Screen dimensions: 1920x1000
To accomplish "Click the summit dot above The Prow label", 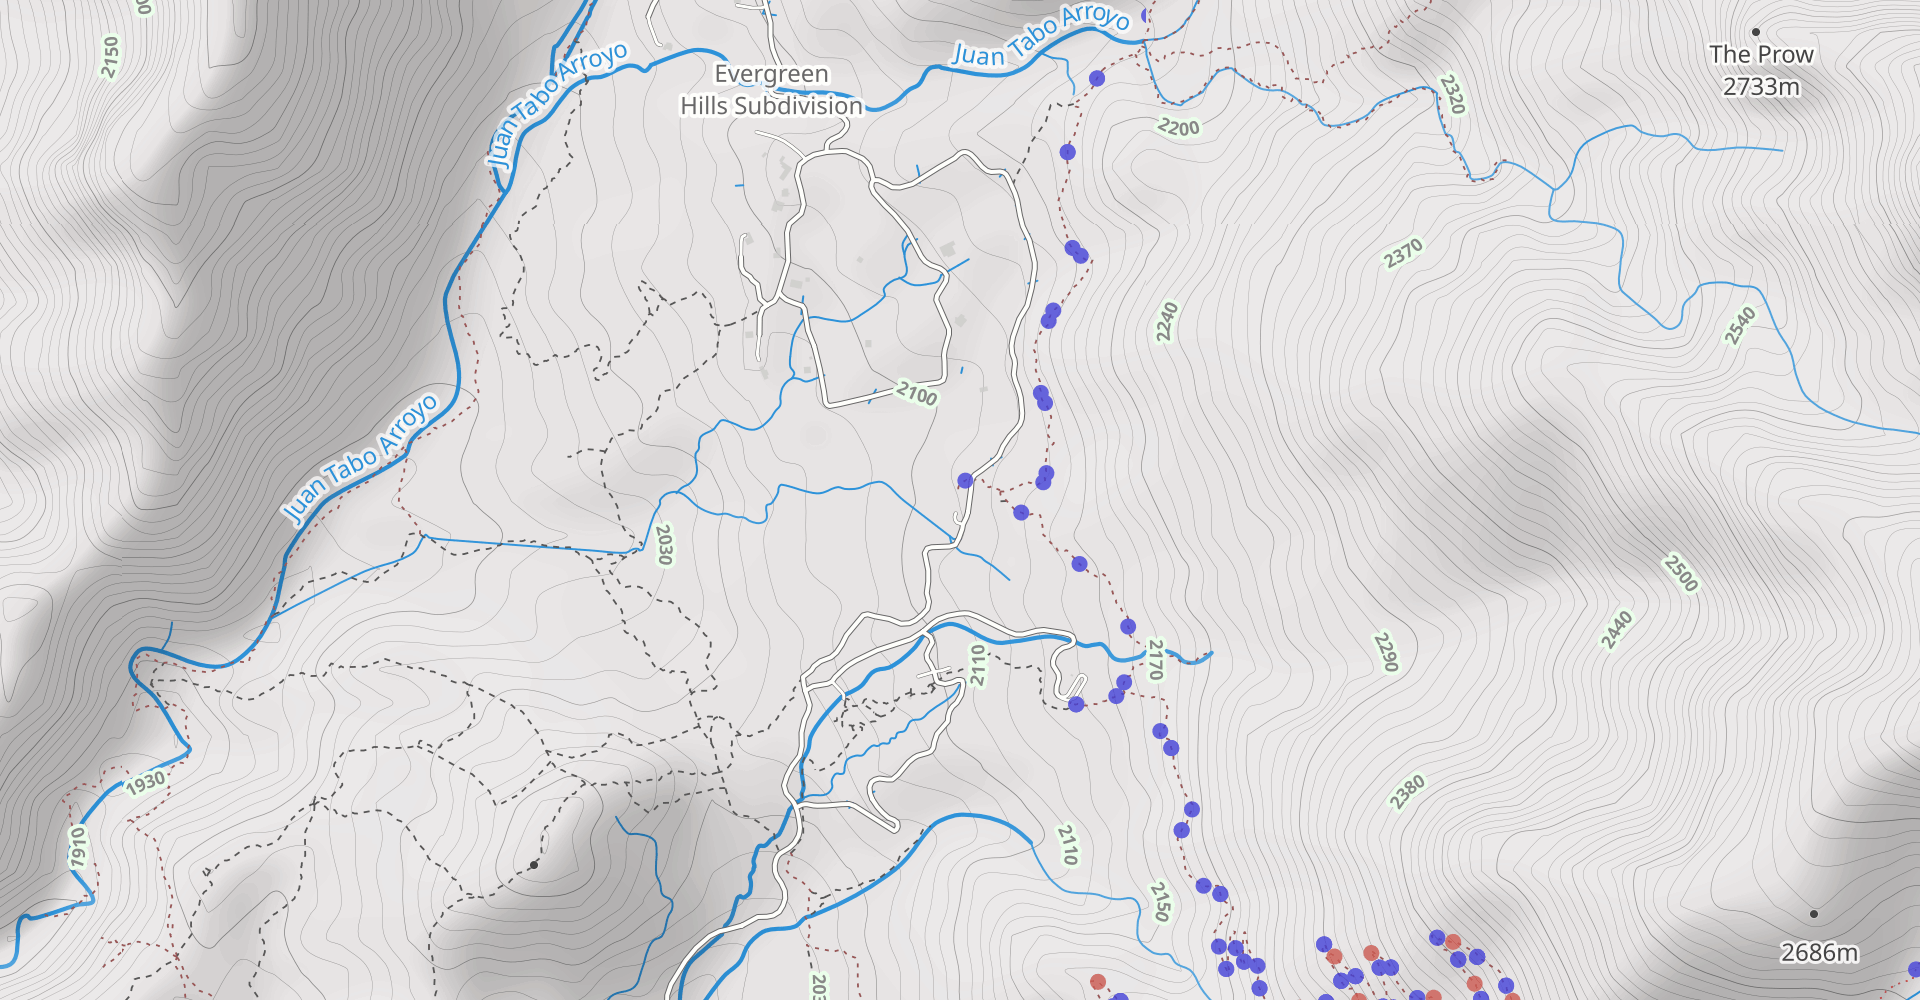I will [1755, 32].
